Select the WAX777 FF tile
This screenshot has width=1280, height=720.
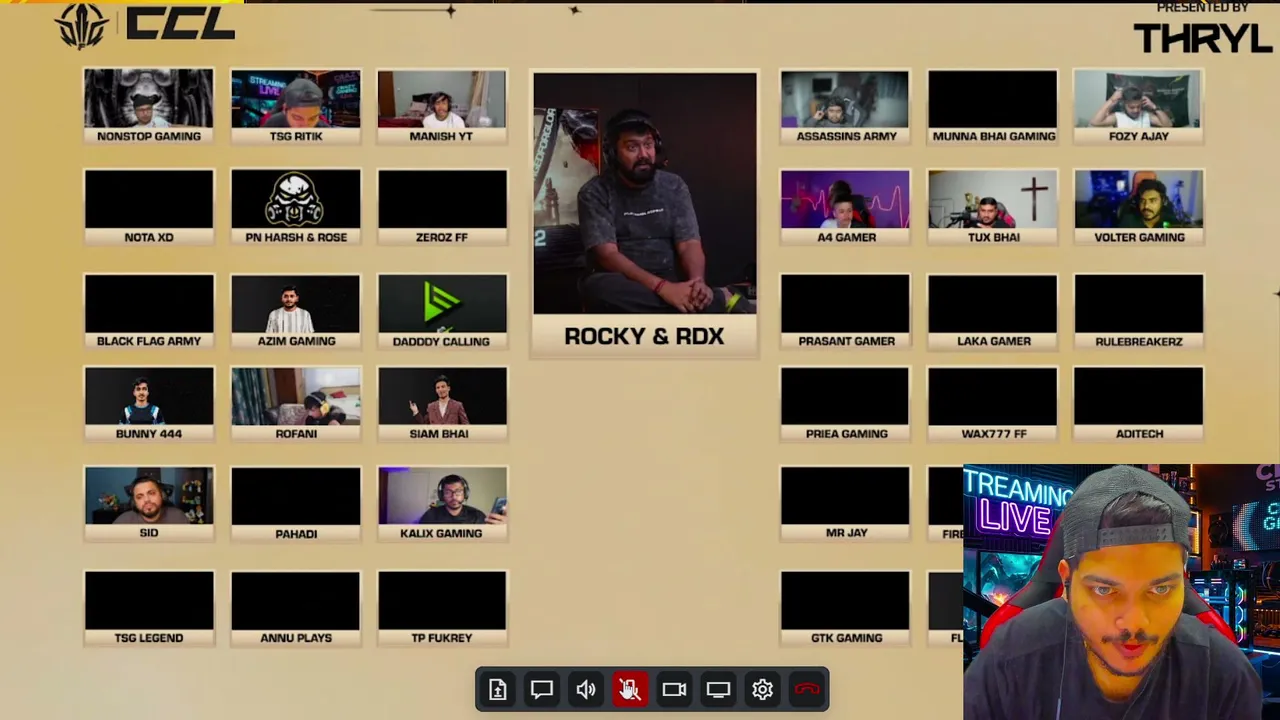tap(993, 404)
